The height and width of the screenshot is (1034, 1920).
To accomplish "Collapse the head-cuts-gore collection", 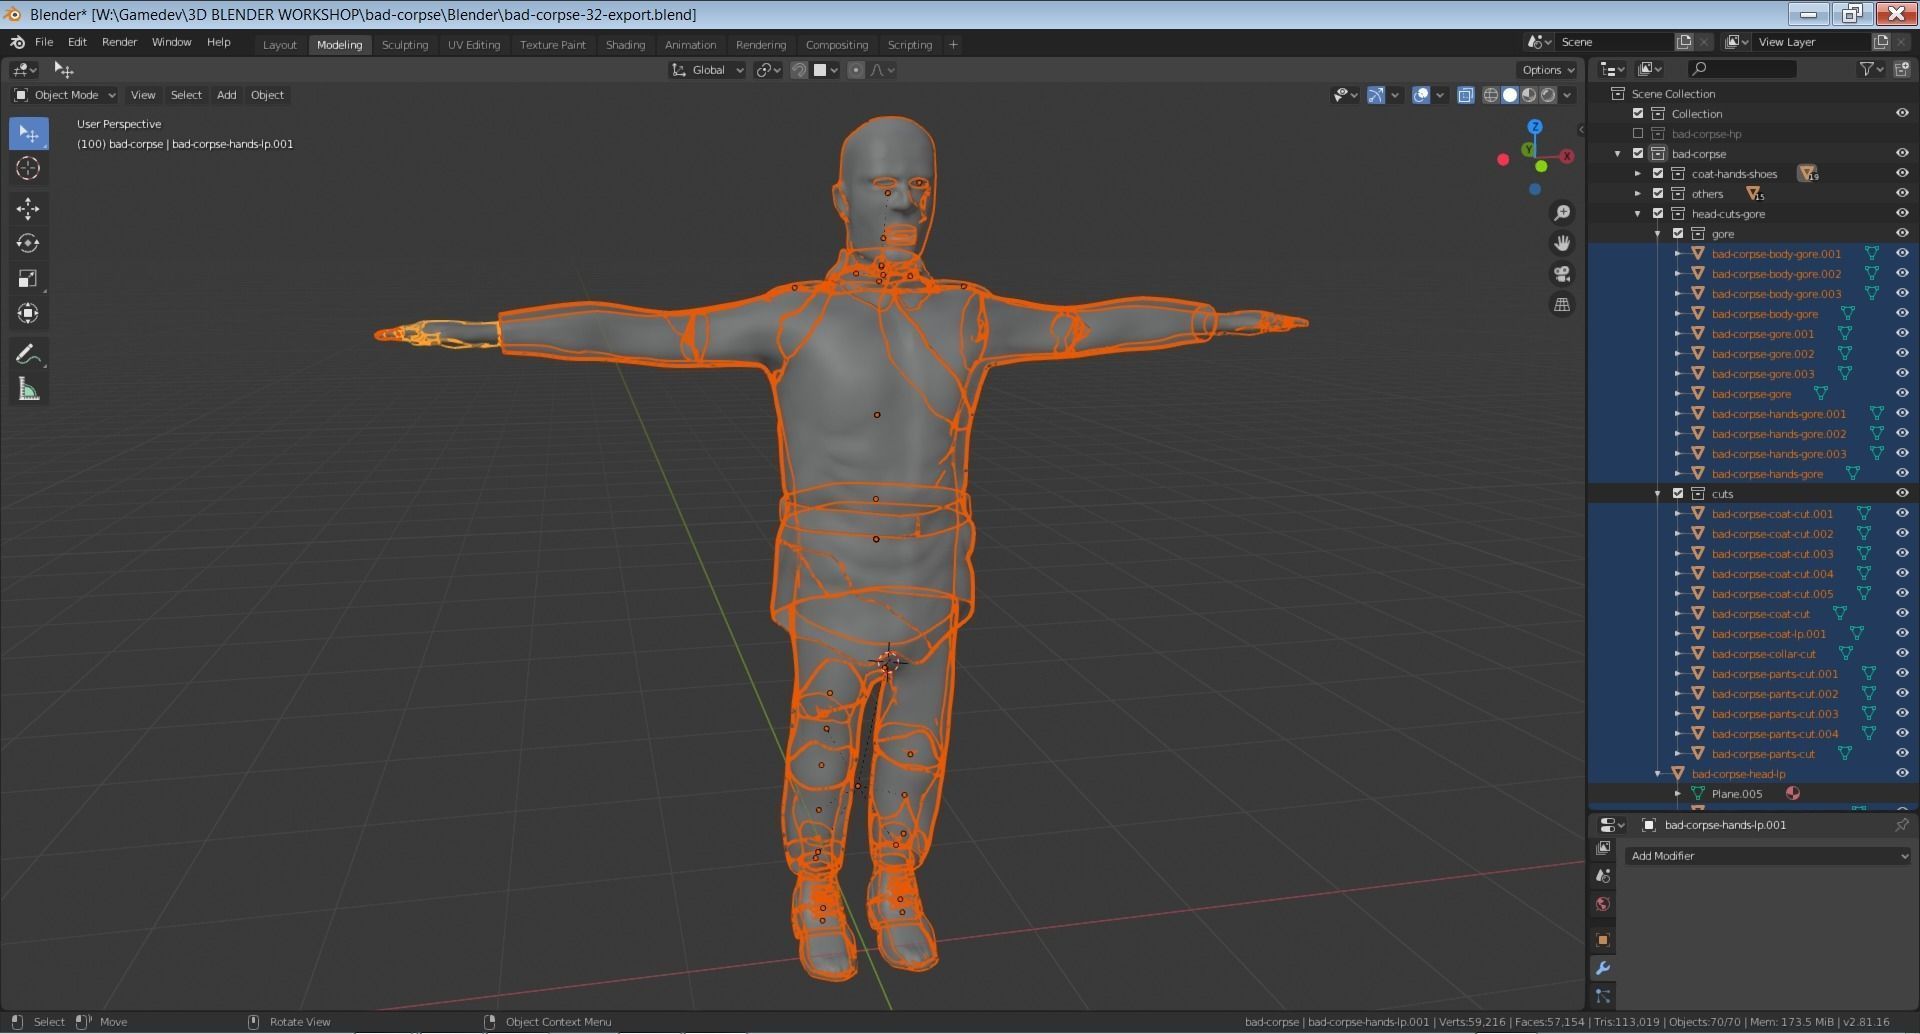I will tap(1638, 214).
